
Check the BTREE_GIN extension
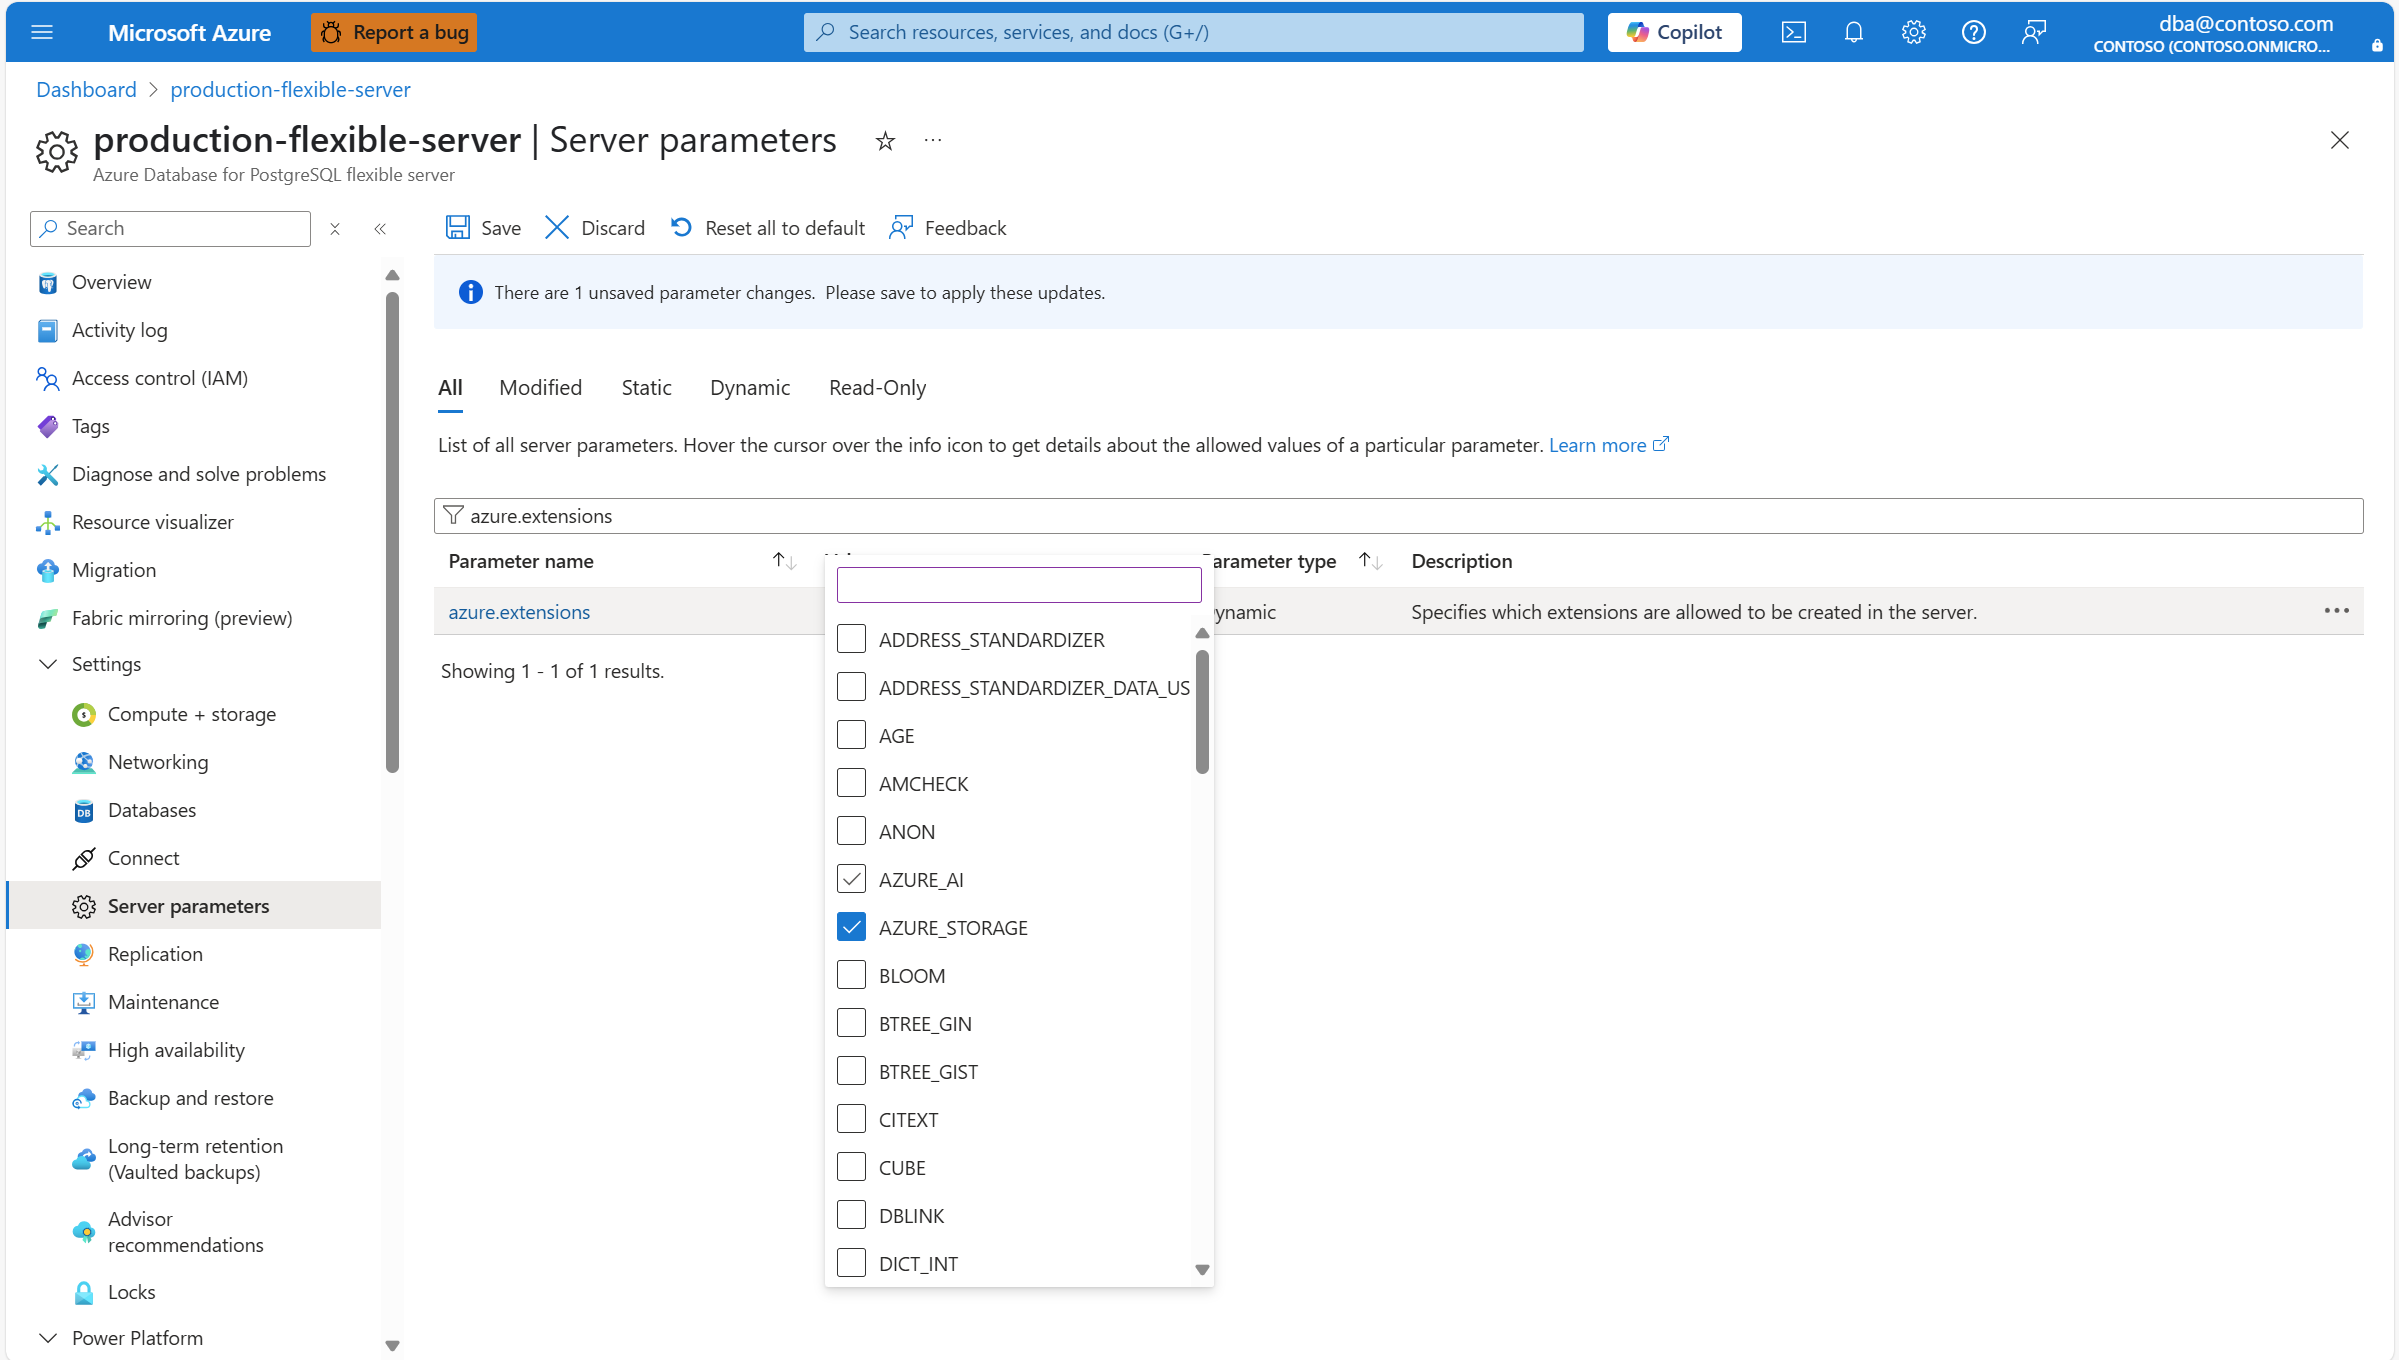(851, 1023)
